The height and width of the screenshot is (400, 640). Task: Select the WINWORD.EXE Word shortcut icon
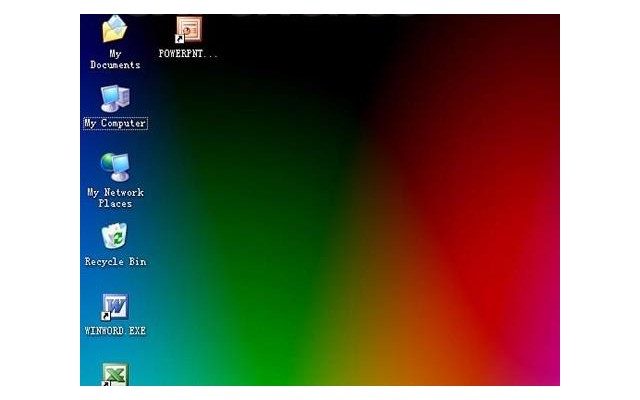(115, 307)
